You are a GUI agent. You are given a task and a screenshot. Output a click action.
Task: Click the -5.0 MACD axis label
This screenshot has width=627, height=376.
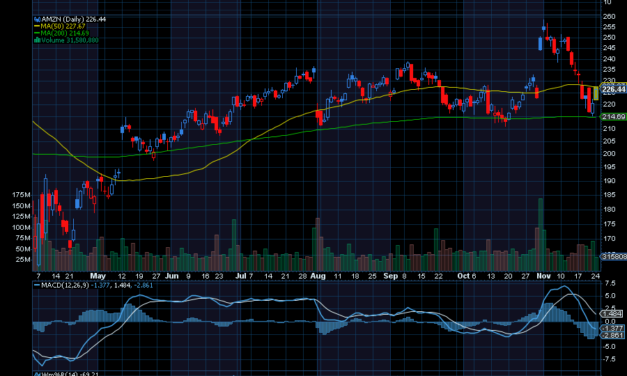609,346
